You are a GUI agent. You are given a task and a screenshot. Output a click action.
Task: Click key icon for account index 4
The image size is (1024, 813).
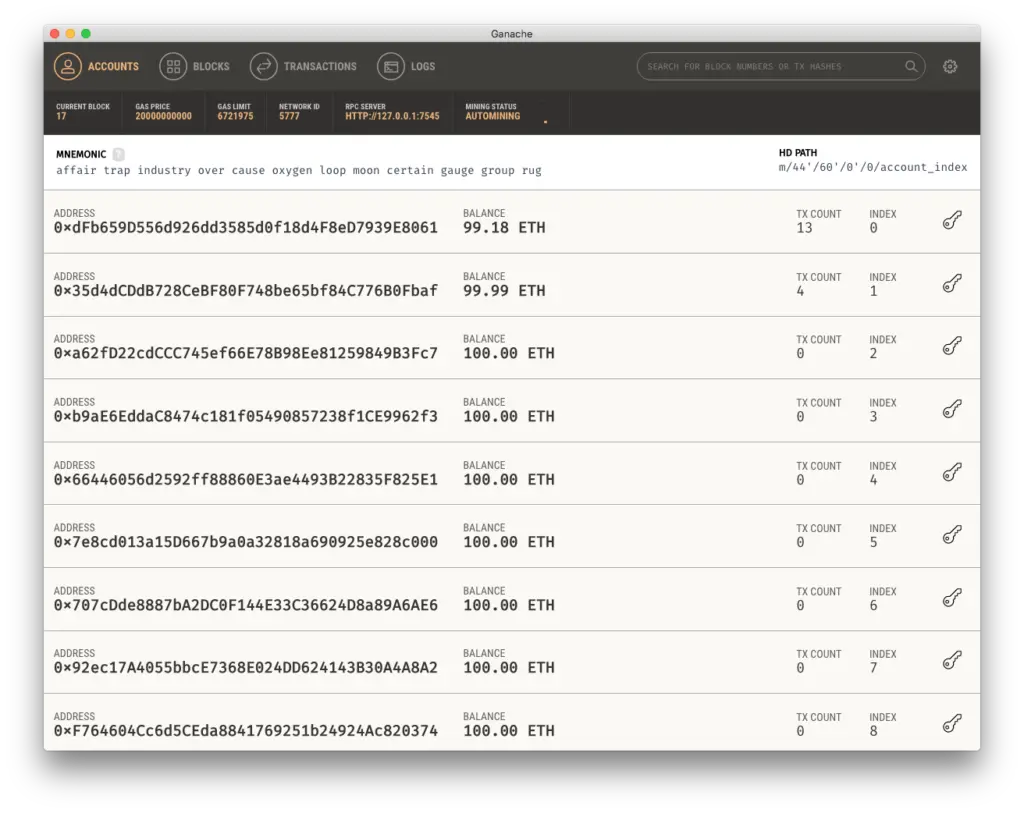[x=952, y=472]
